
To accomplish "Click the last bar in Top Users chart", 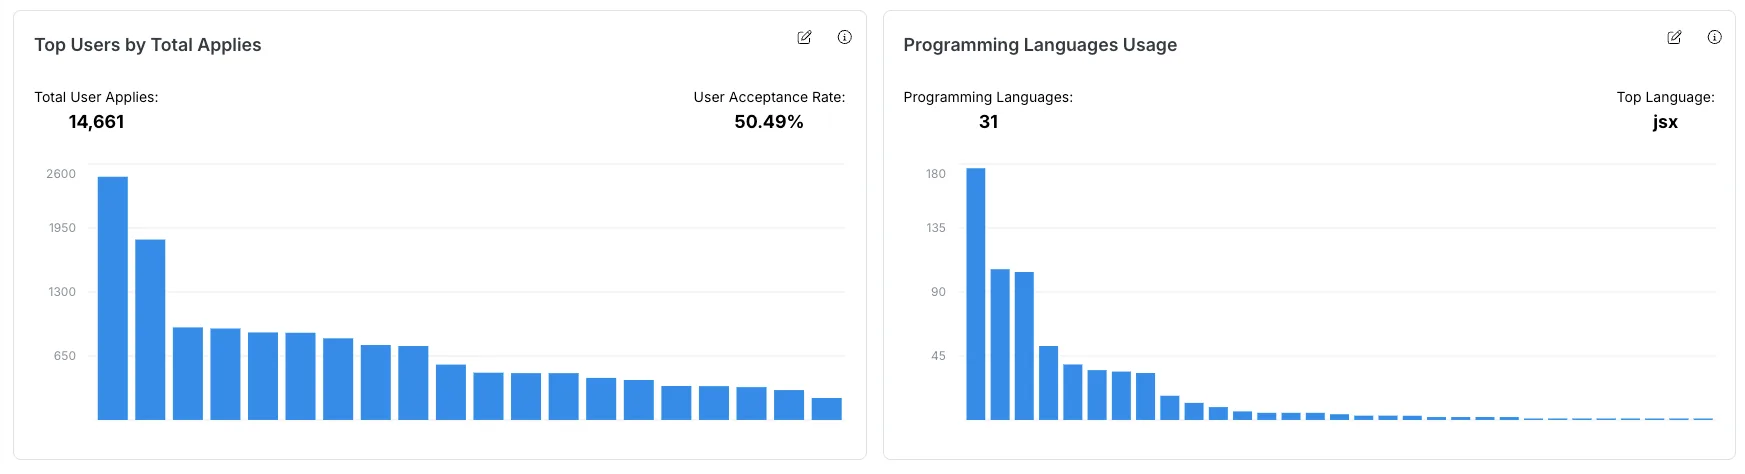I will 827,409.
